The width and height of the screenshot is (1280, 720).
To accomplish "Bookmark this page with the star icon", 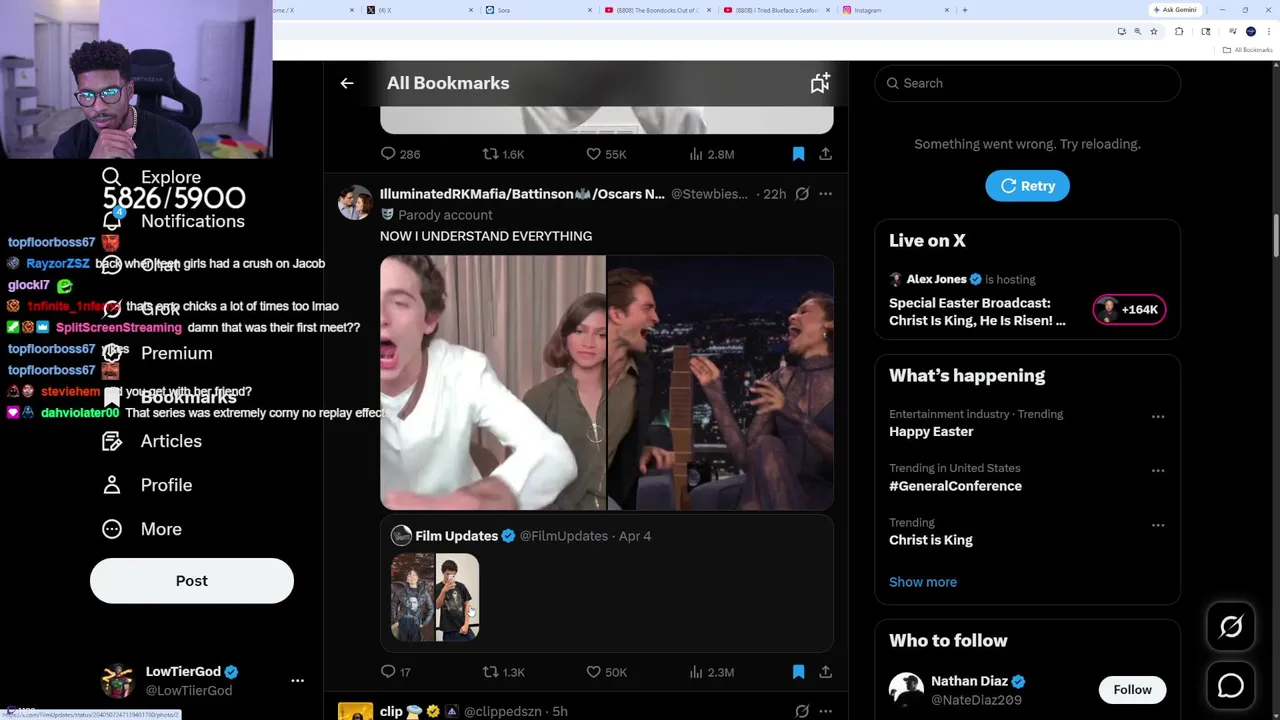I will (x=1154, y=32).
